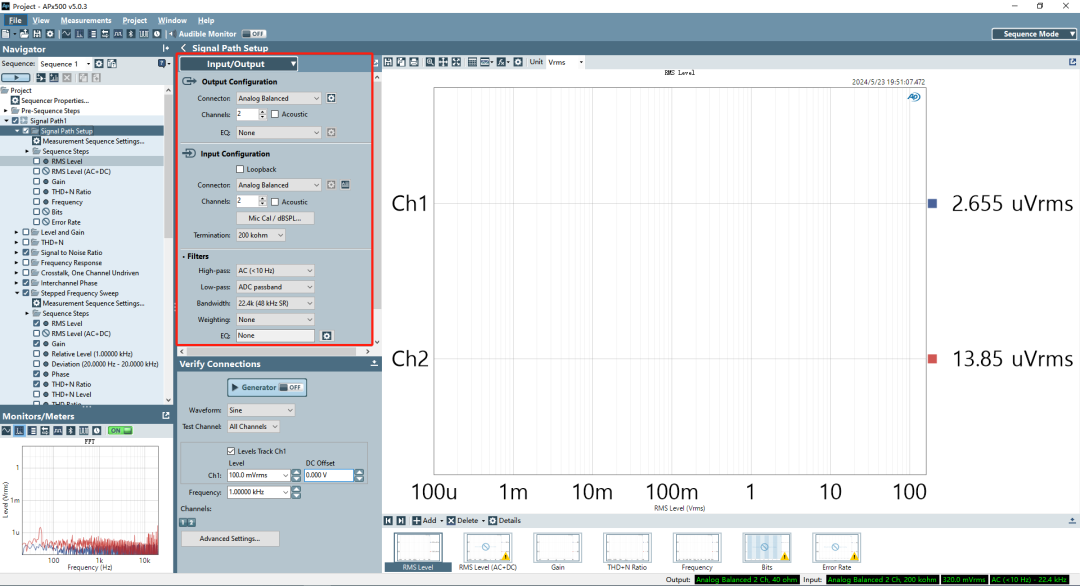The image size is (1080, 586).
Task: Click the Mic Cal / dBSPL button
Action: [275, 217]
